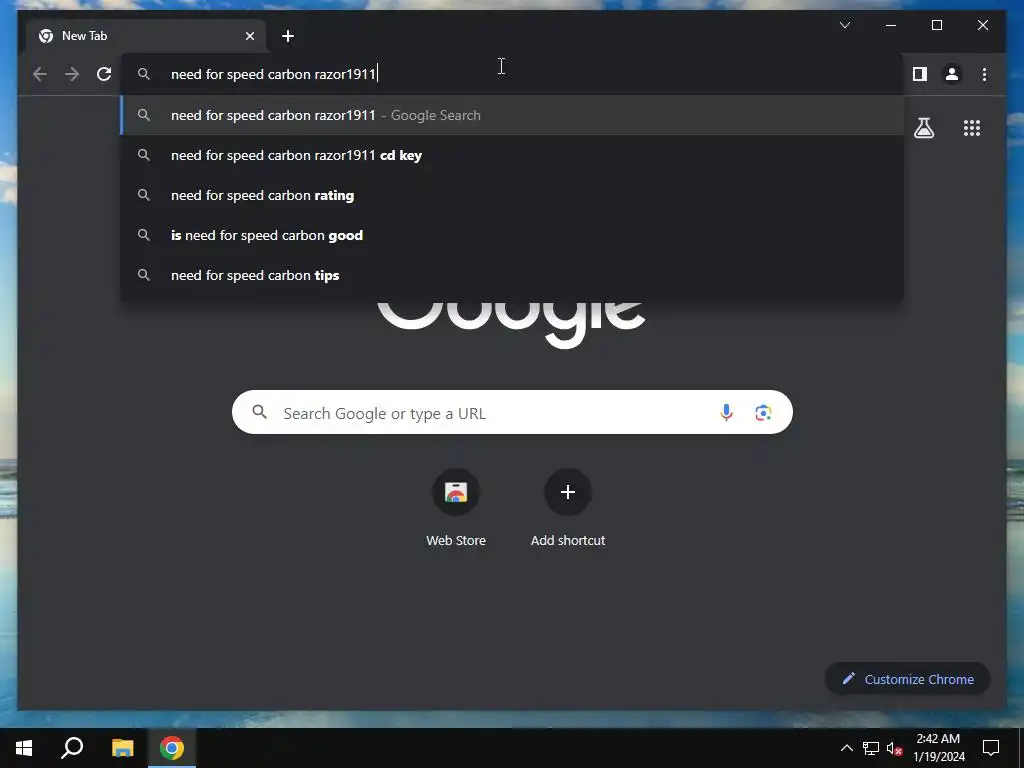The height and width of the screenshot is (768, 1024).
Task: Open a new tab with plus icon
Action: [x=288, y=36]
